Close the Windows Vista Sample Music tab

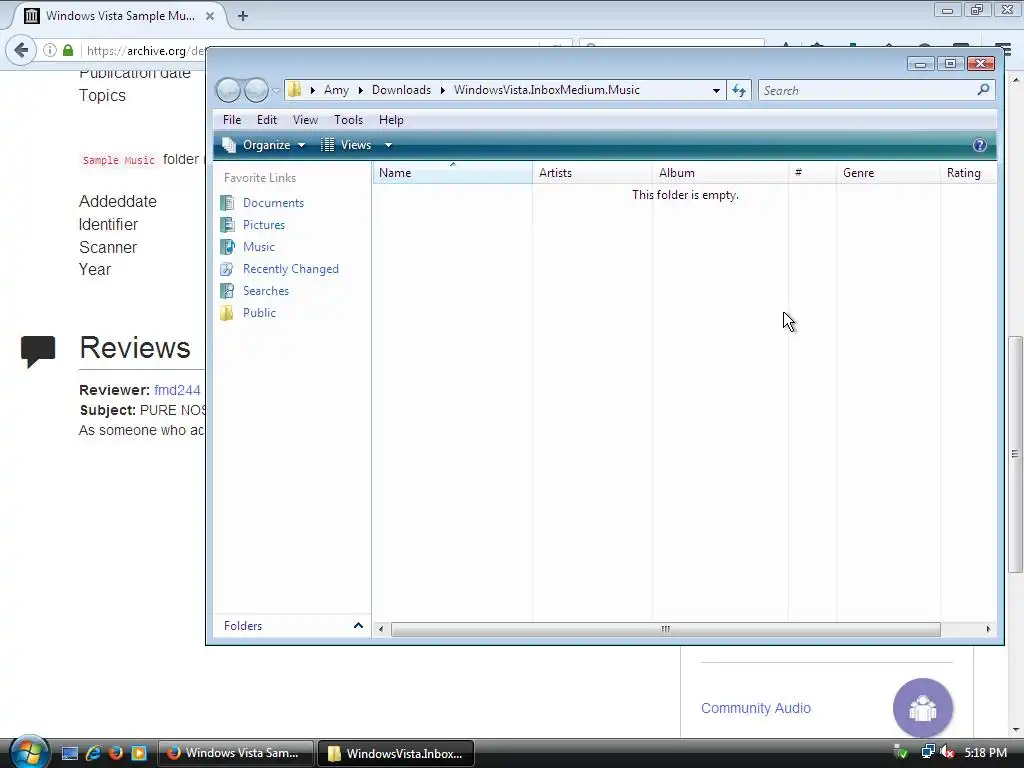[210, 16]
